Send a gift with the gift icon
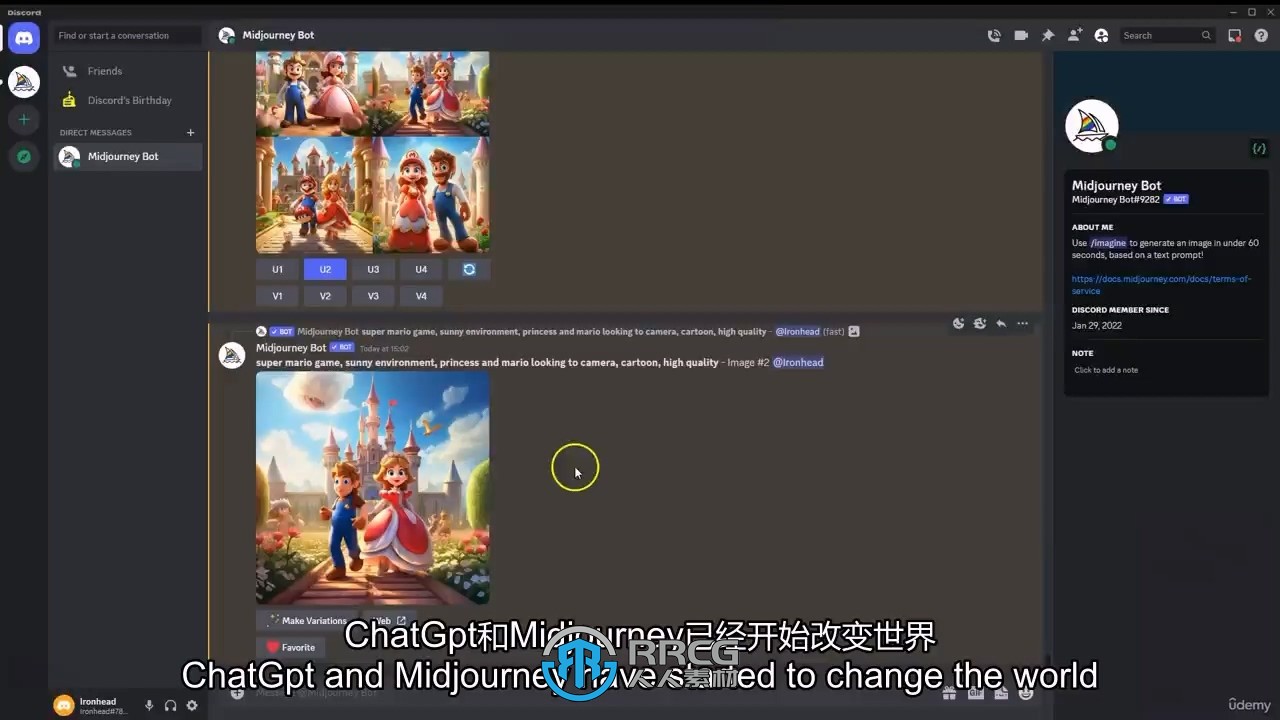Image resolution: width=1280 pixels, height=720 pixels. (950, 692)
